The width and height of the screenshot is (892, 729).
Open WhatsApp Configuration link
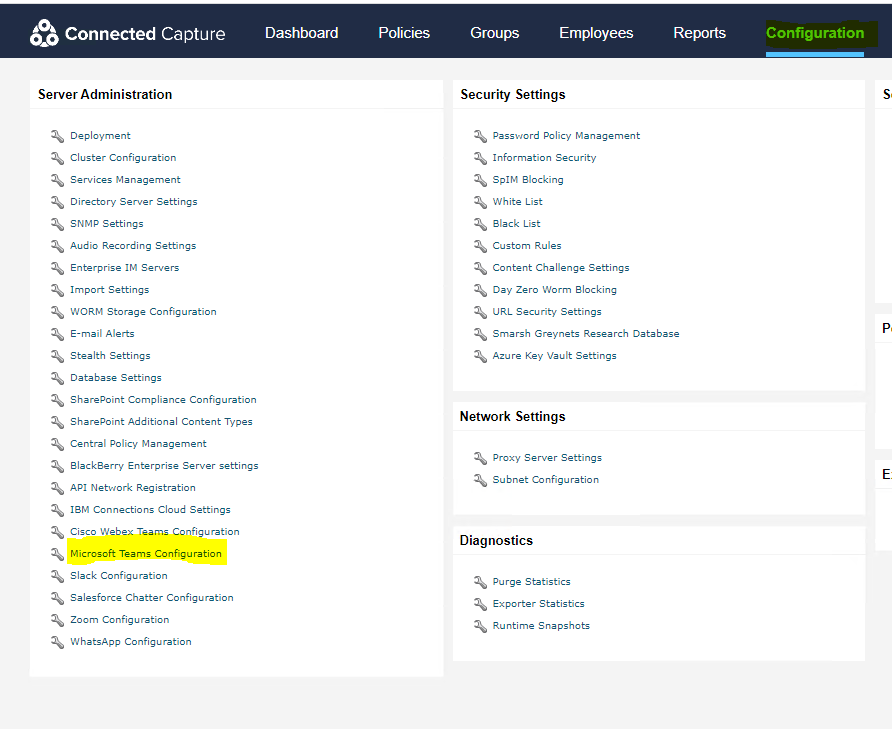(131, 642)
